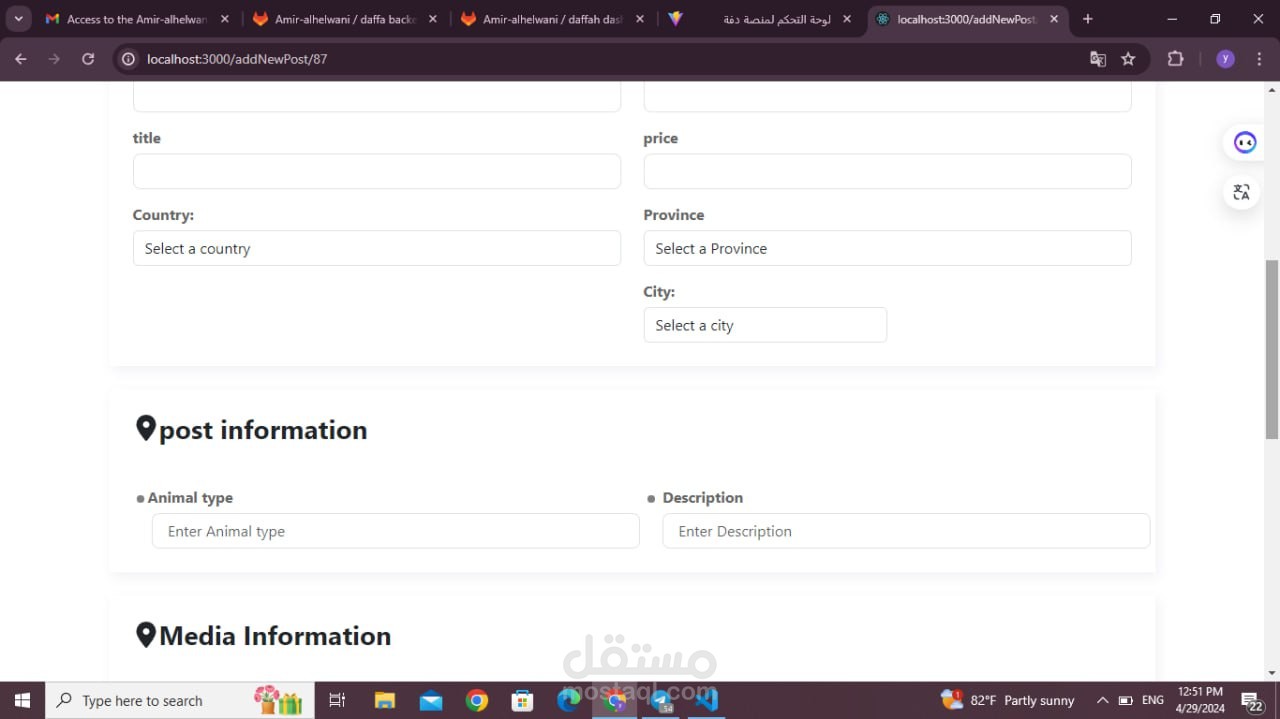Image resolution: width=1280 pixels, height=719 pixels.
Task: Reload the current page
Action: pos(88,59)
